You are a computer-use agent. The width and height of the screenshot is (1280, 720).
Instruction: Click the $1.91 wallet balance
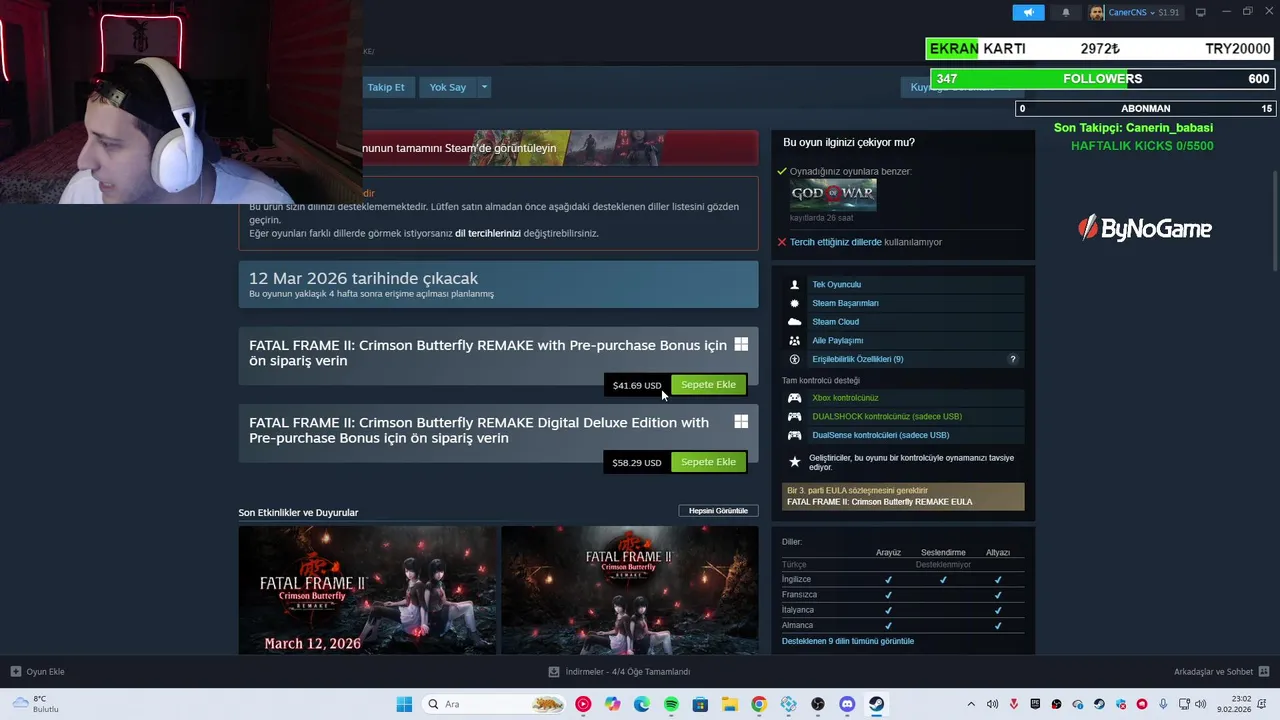[x=1168, y=13]
